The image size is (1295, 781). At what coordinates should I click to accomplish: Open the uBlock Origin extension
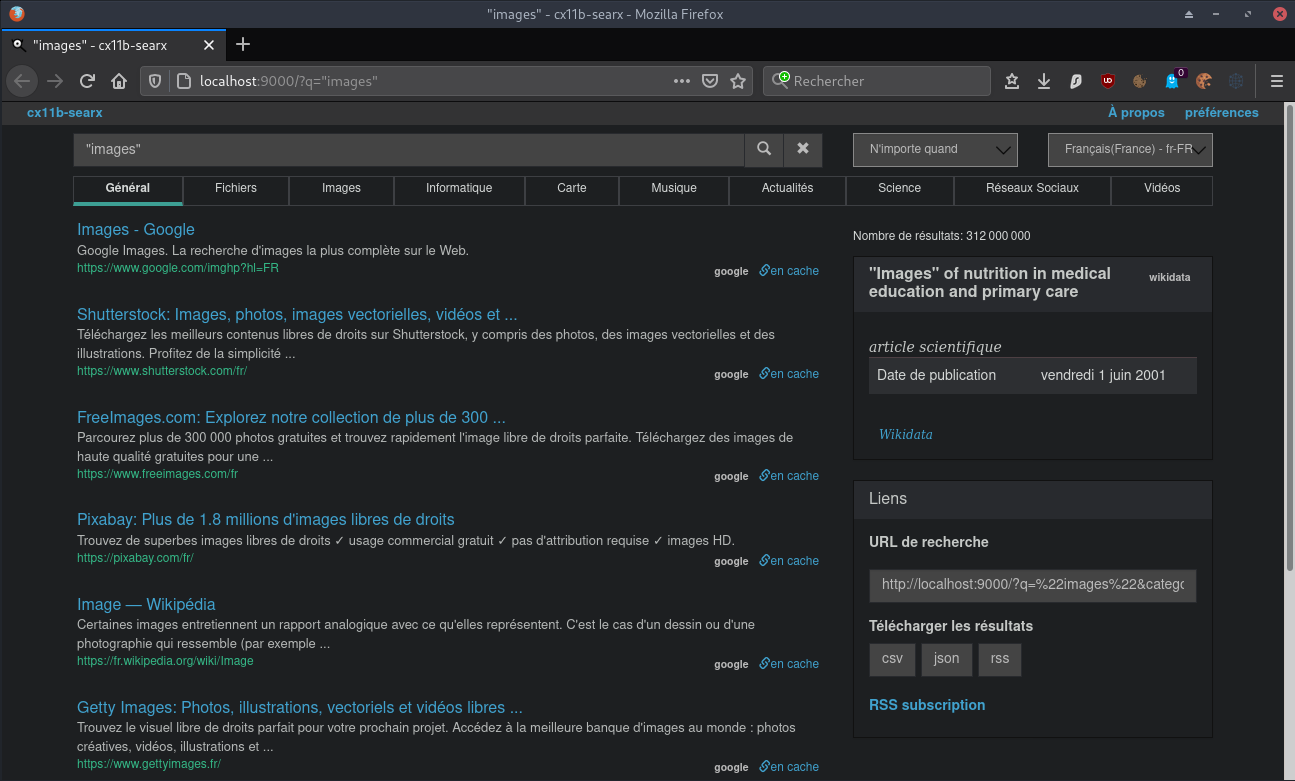(x=1108, y=81)
